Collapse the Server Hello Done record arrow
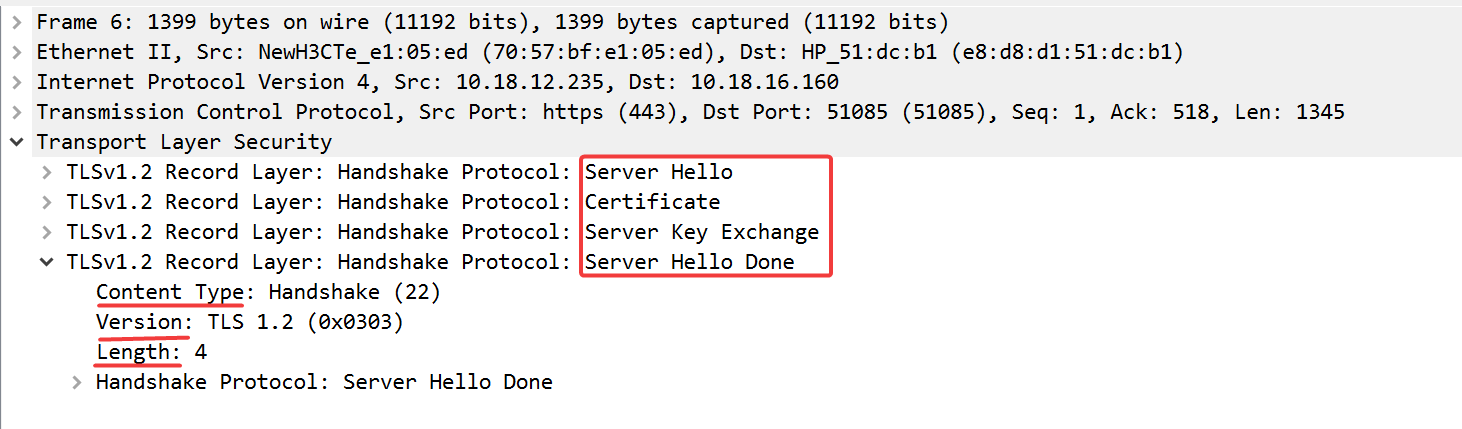Viewport: 1462px width, 429px height. [x=46, y=262]
